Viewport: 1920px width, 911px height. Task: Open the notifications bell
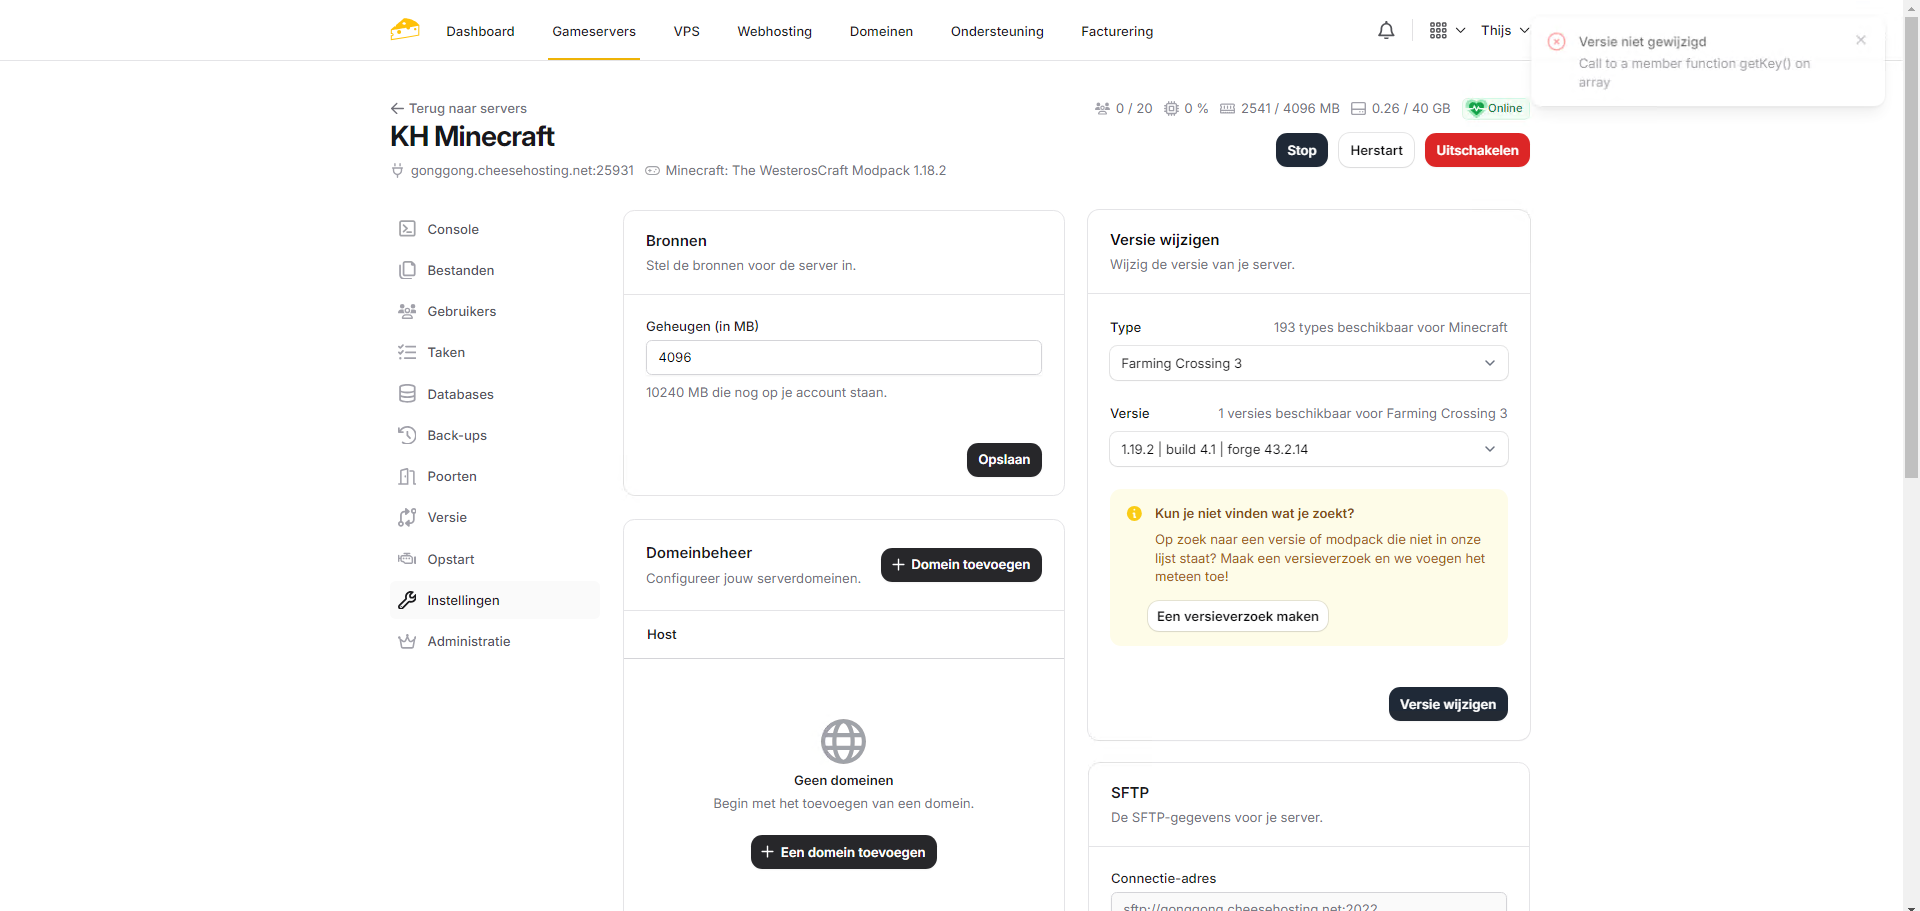point(1386,31)
